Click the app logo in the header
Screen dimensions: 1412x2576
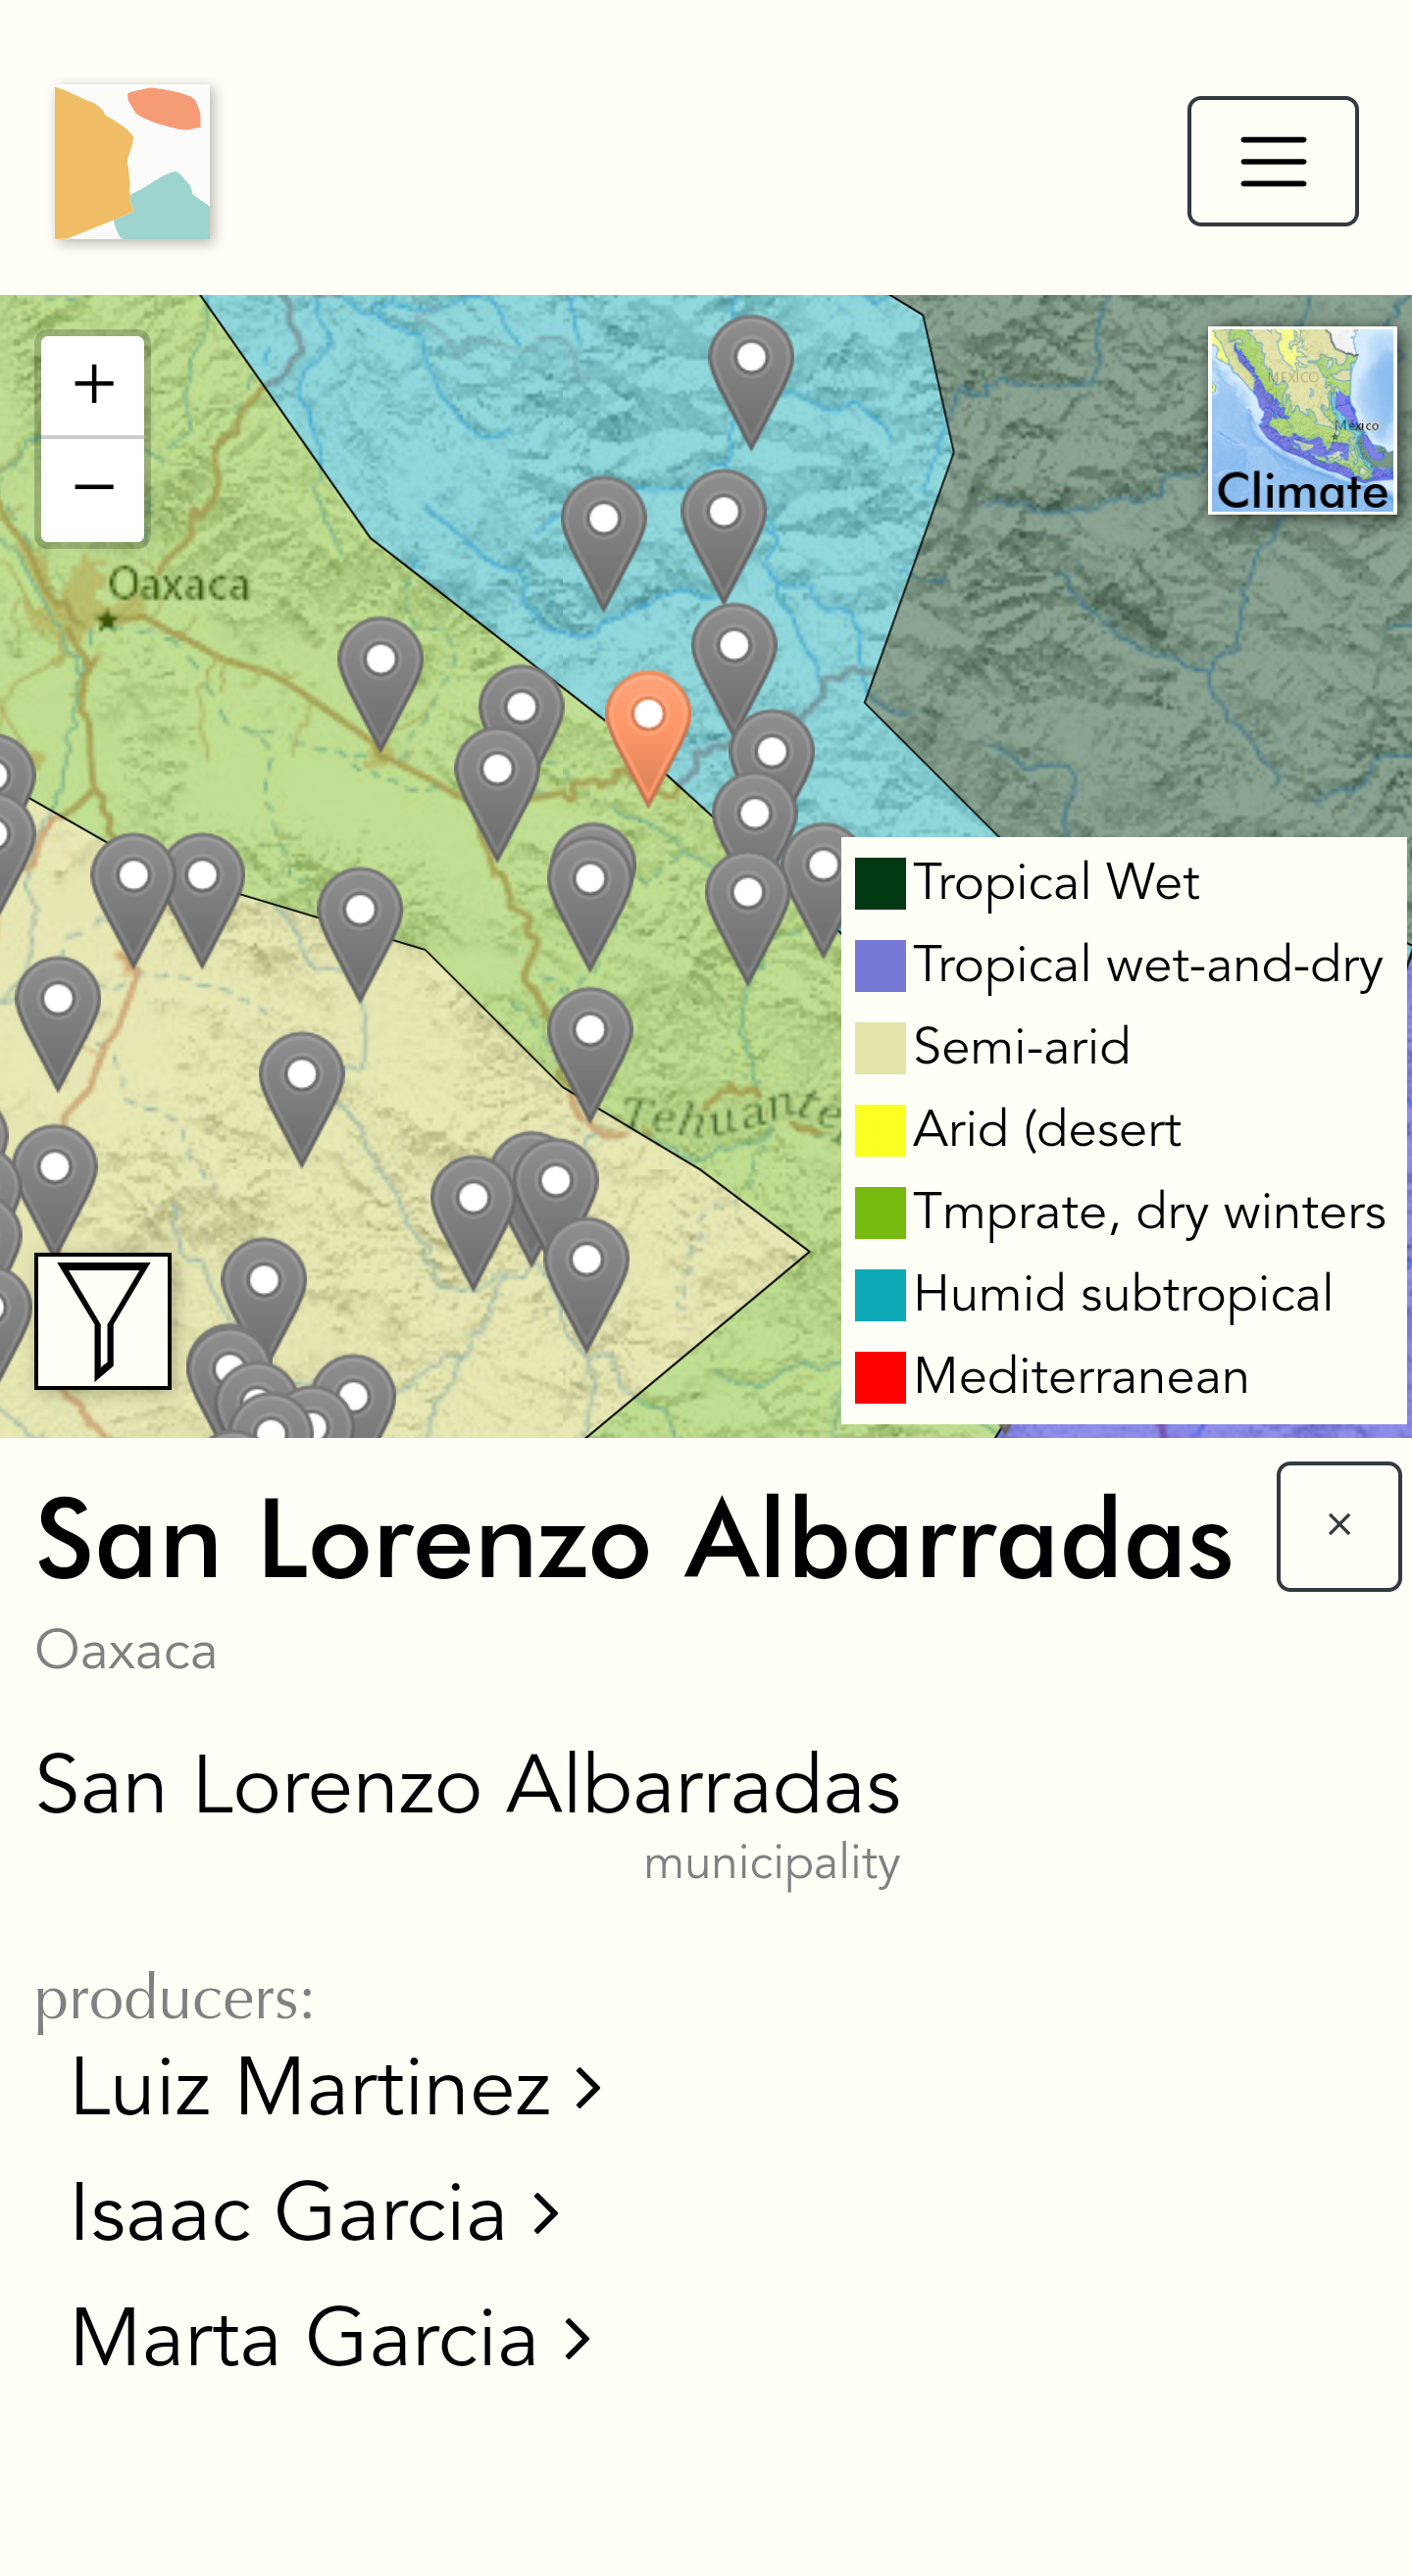(x=132, y=162)
